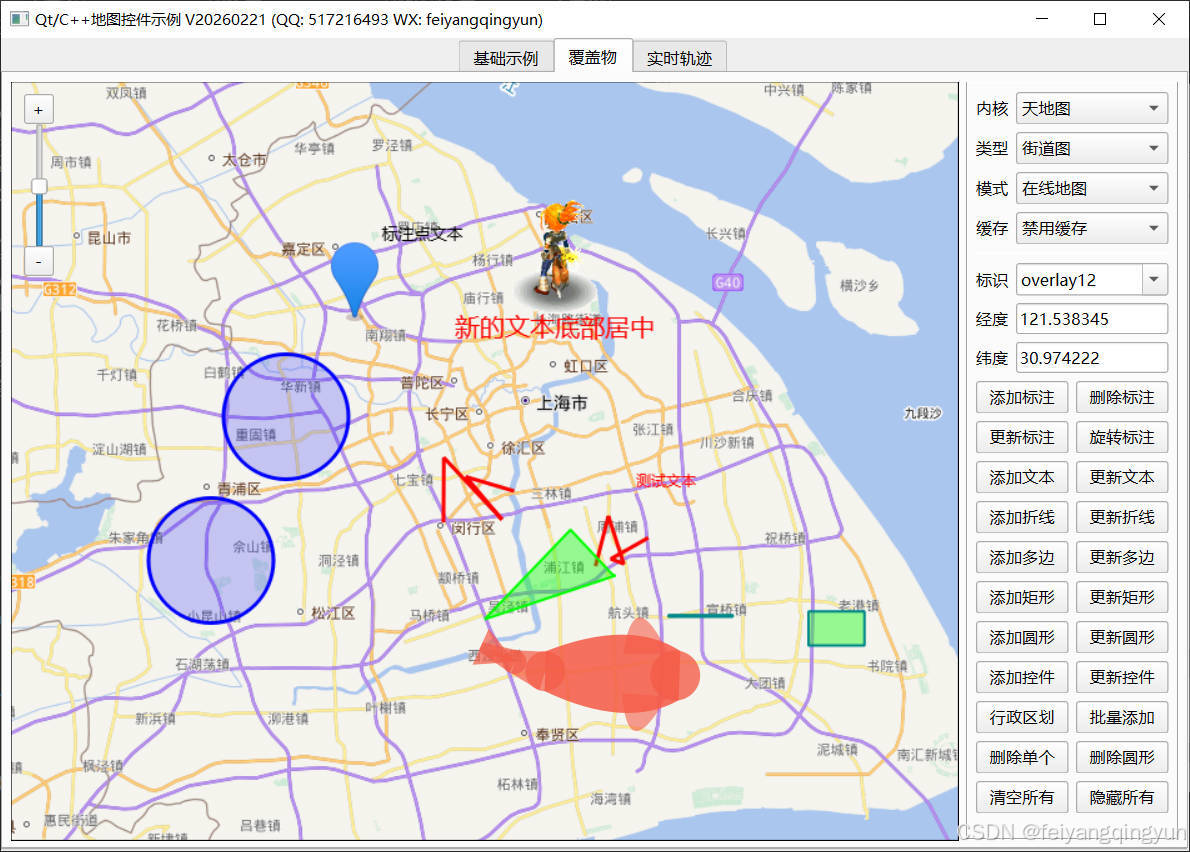Click the 奉贤区 label on map
The height and width of the screenshot is (852, 1190).
[x=557, y=734]
